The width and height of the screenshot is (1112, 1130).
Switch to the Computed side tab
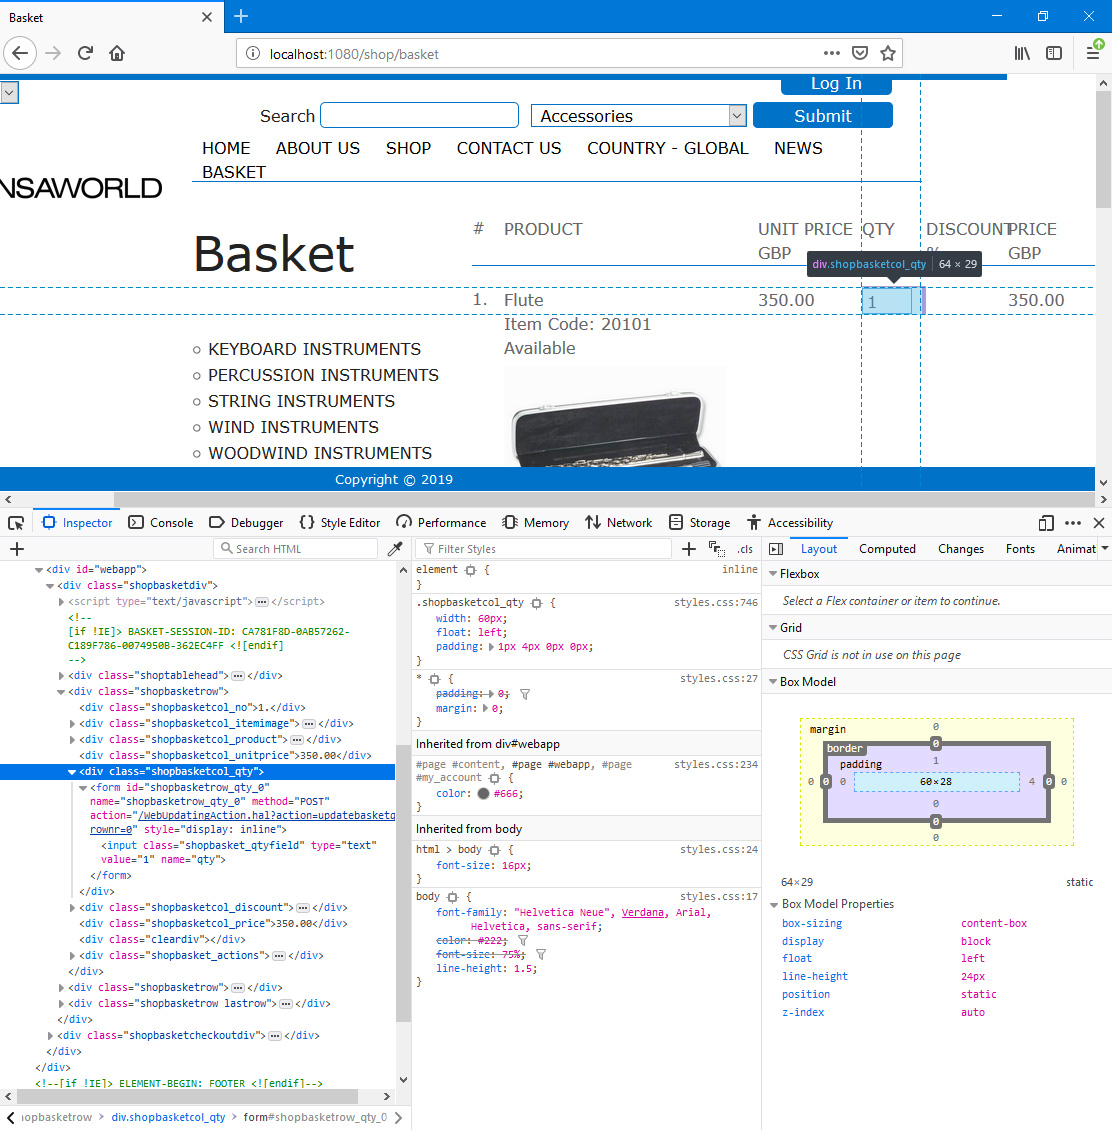(x=887, y=549)
